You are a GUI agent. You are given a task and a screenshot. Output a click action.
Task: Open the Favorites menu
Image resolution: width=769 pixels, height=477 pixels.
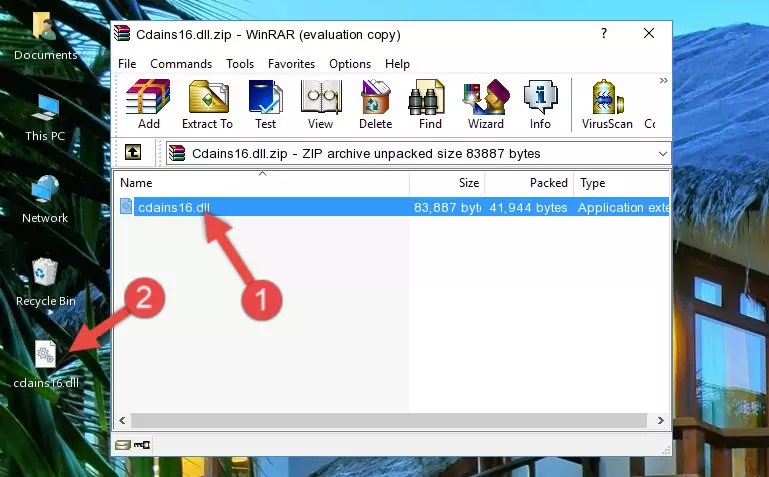(291, 64)
